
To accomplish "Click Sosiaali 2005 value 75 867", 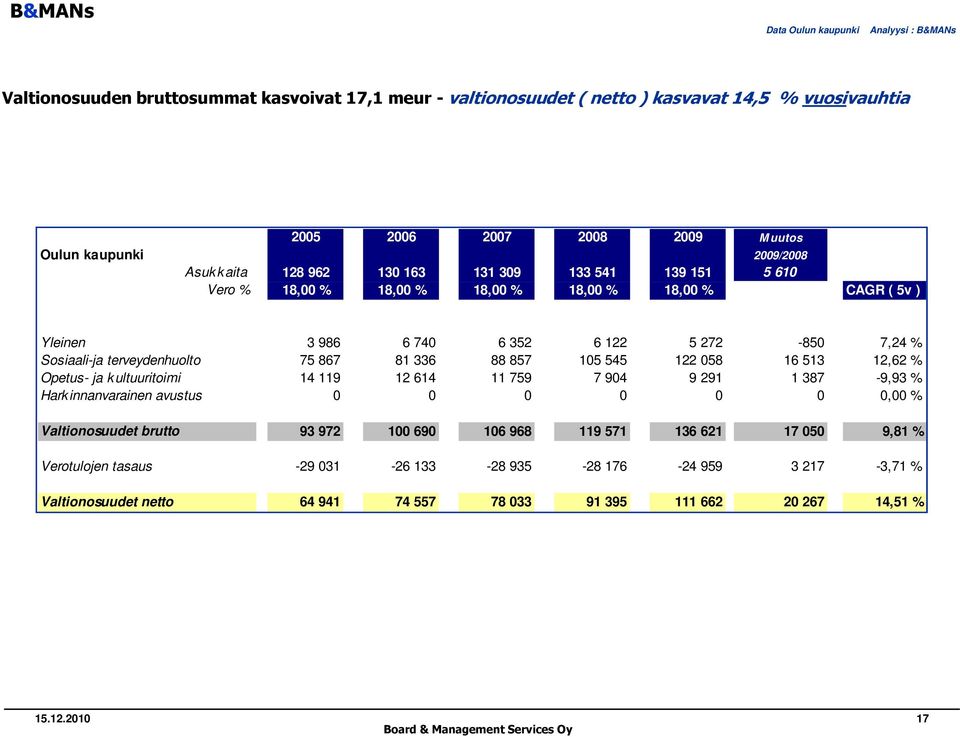I will click(x=320, y=361).
